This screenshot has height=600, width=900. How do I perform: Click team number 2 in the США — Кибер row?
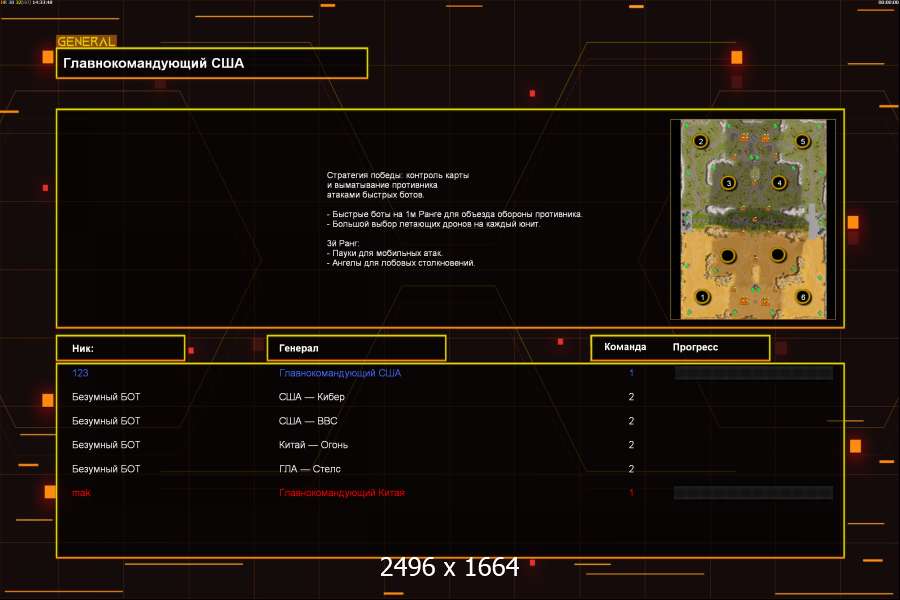pos(631,397)
